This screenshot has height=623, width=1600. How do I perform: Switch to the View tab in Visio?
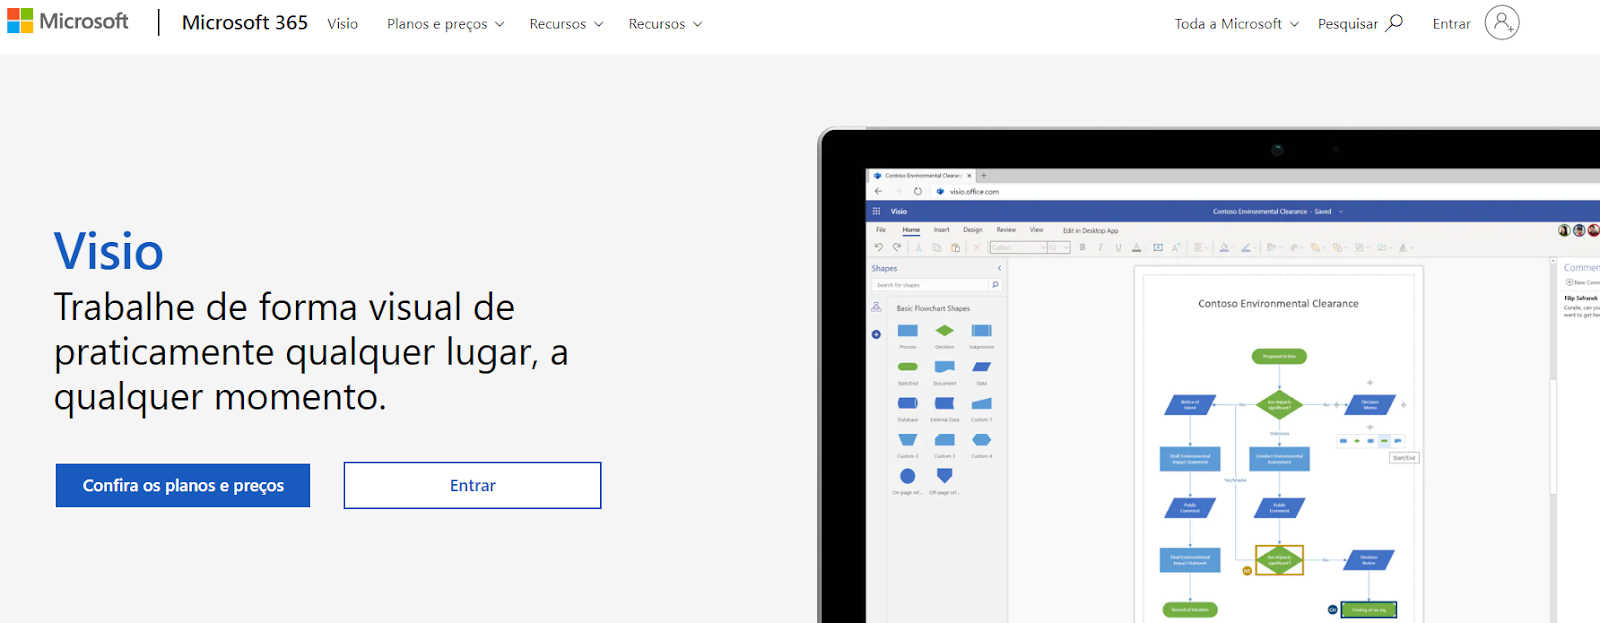(x=1037, y=230)
